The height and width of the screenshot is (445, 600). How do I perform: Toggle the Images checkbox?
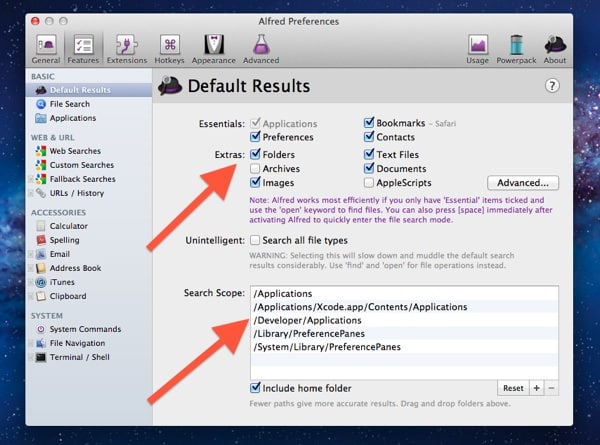pos(255,182)
